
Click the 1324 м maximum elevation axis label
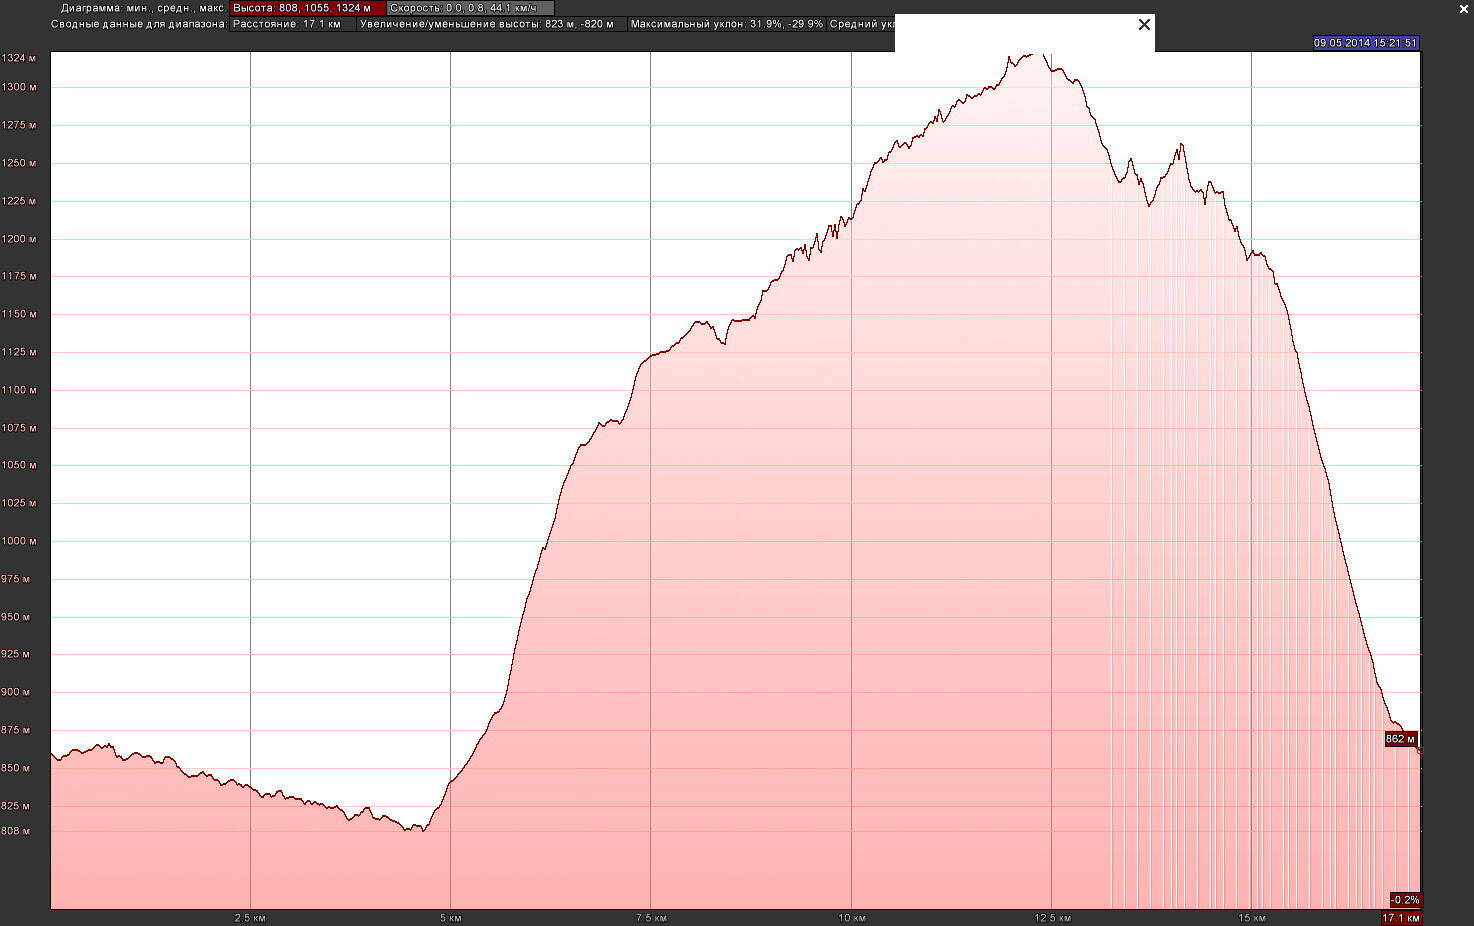click(x=18, y=58)
